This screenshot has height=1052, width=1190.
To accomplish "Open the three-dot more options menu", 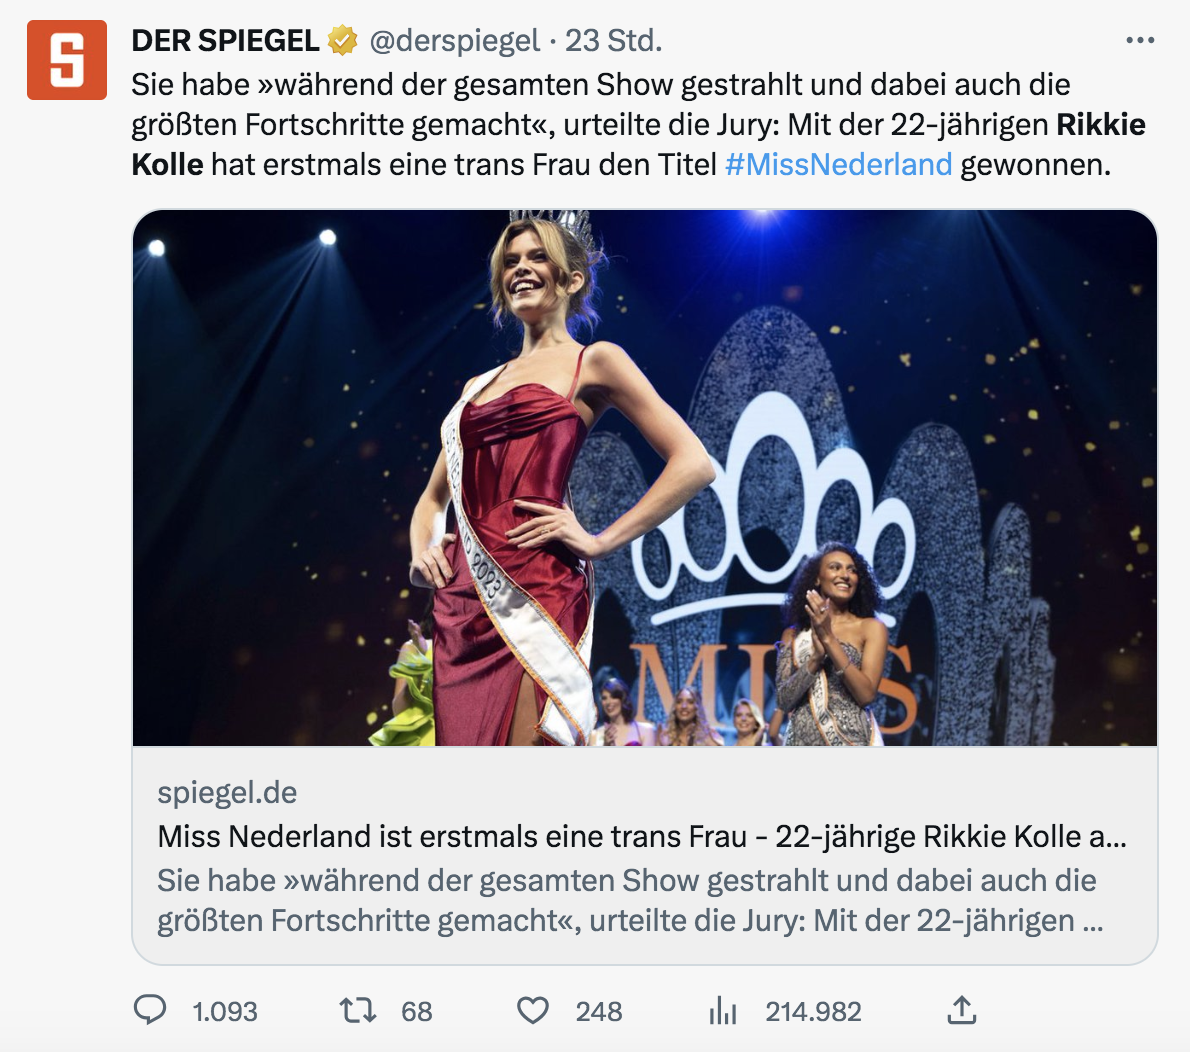I will 1140,41.
